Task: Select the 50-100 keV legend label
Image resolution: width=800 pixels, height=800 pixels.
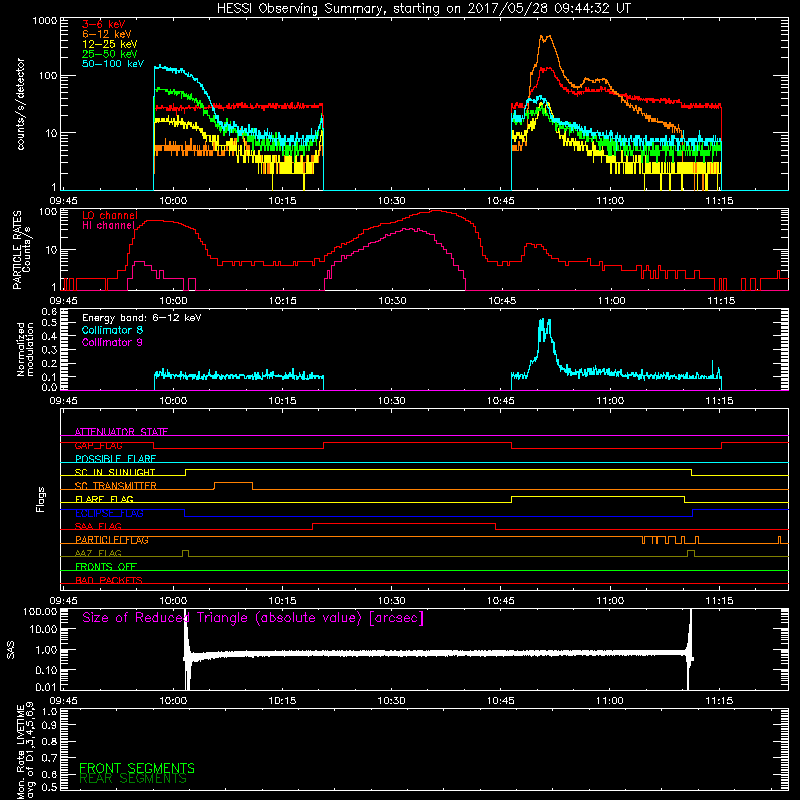Action: [113, 64]
